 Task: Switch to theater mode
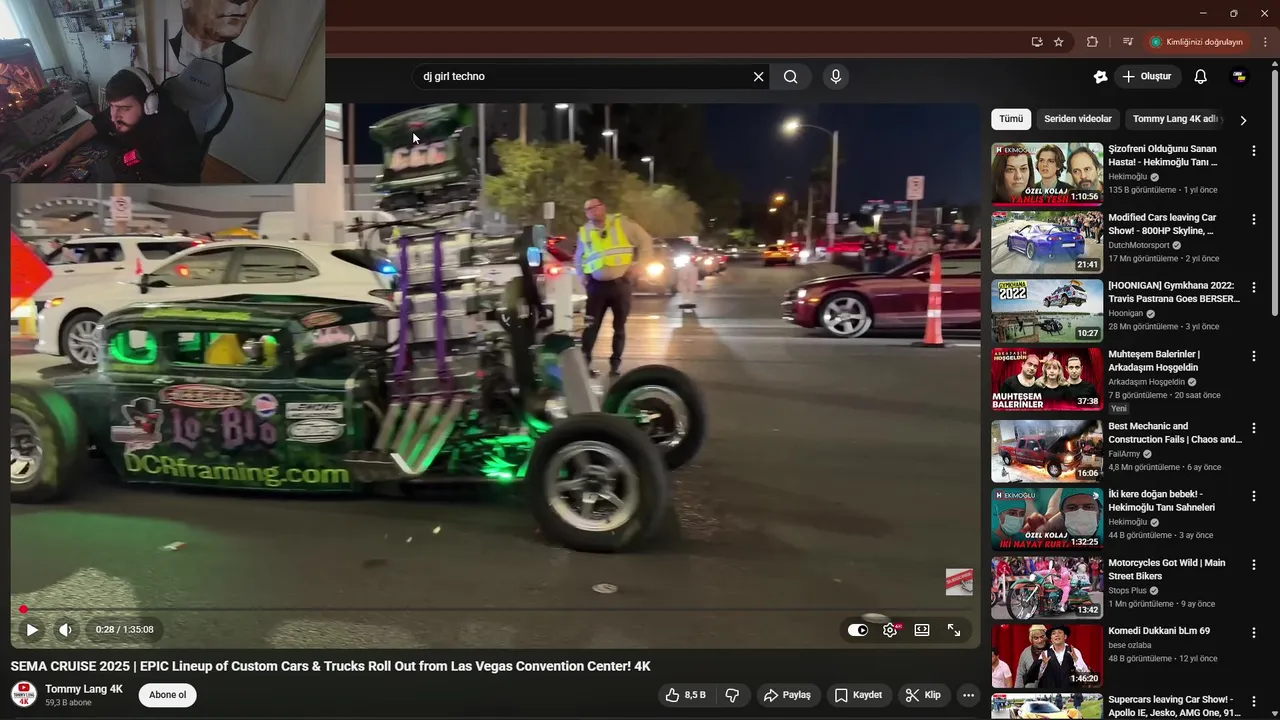(922, 630)
